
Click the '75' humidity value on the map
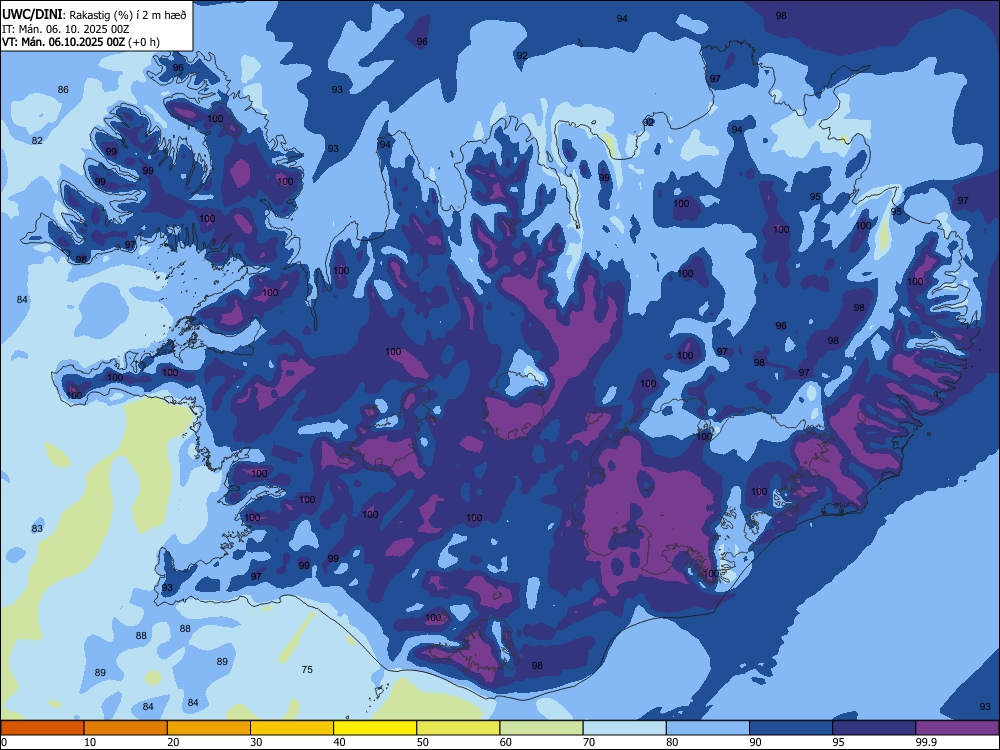pyautogui.click(x=307, y=669)
